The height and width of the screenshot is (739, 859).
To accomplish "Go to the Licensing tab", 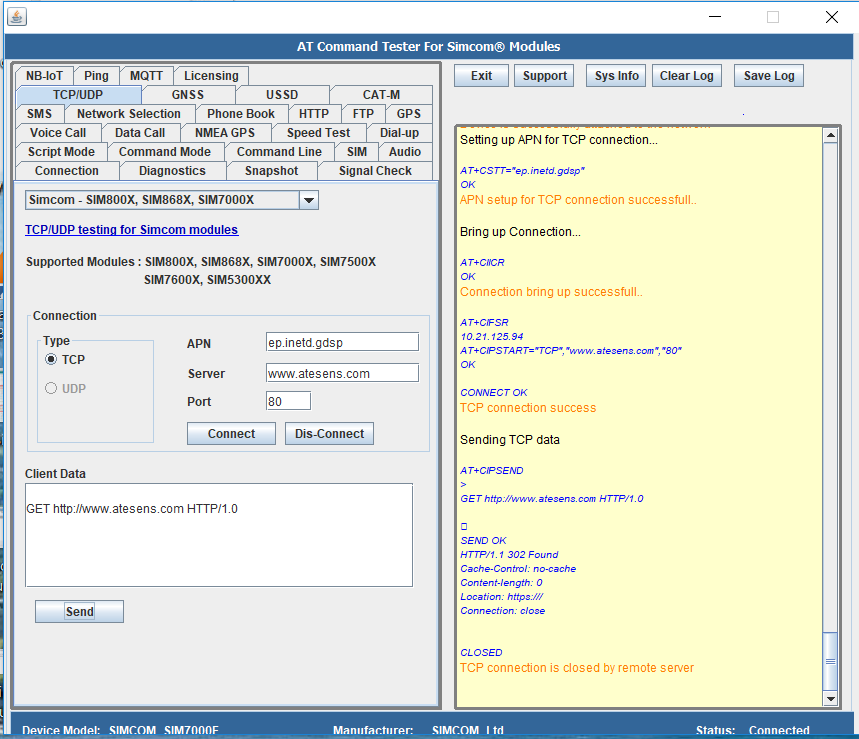I will click(x=211, y=76).
